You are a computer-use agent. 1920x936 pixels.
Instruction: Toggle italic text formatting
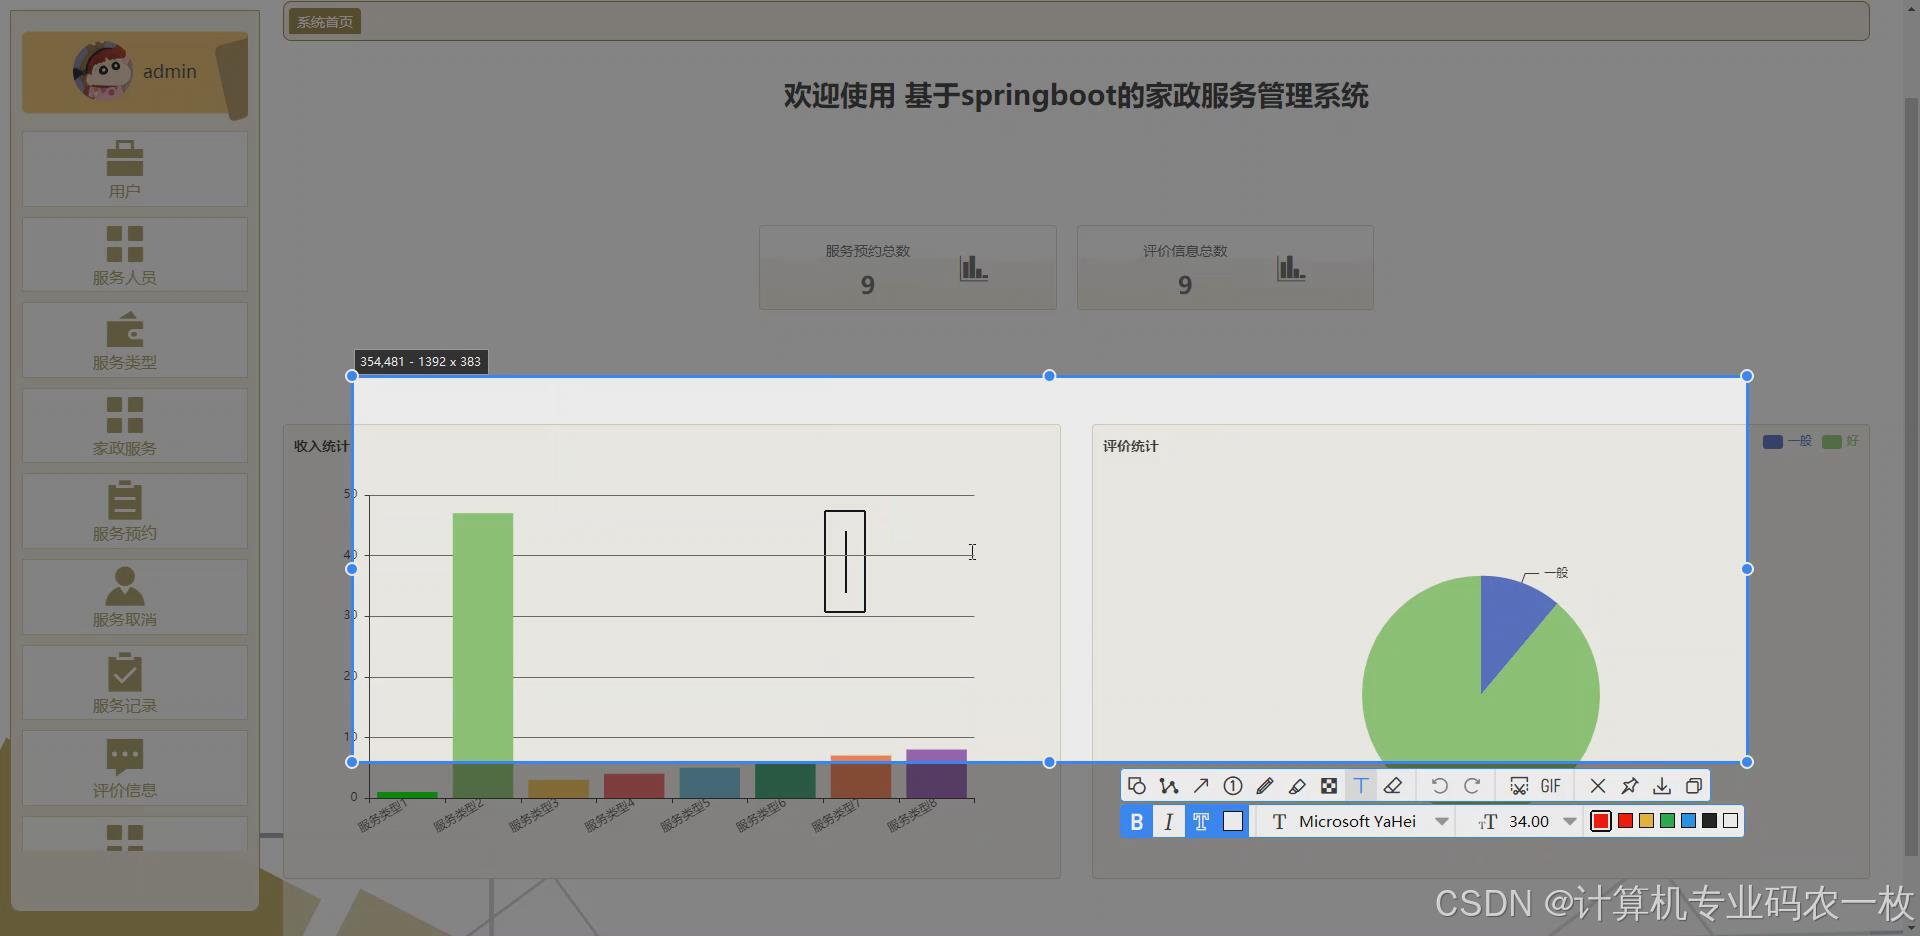click(1169, 821)
